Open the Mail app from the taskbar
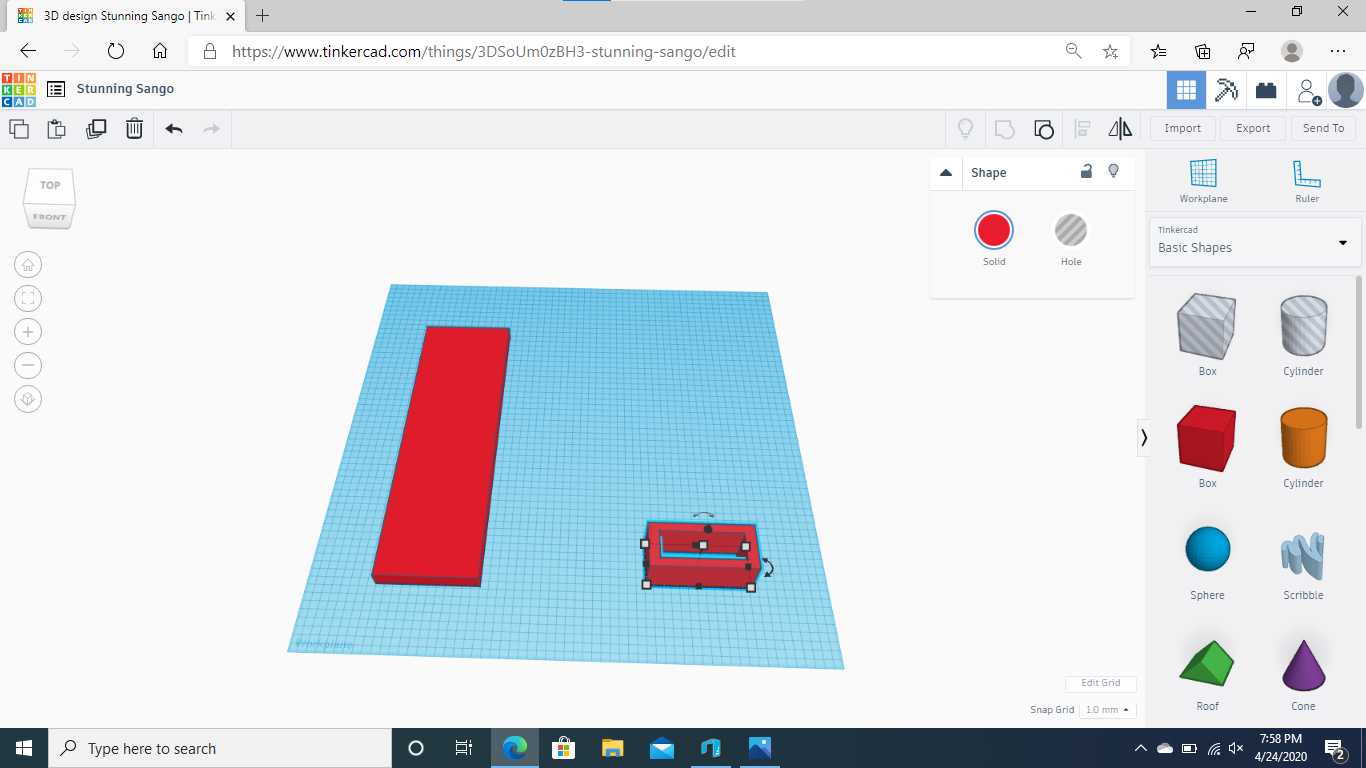1366x768 pixels. pyautogui.click(x=662, y=748)
